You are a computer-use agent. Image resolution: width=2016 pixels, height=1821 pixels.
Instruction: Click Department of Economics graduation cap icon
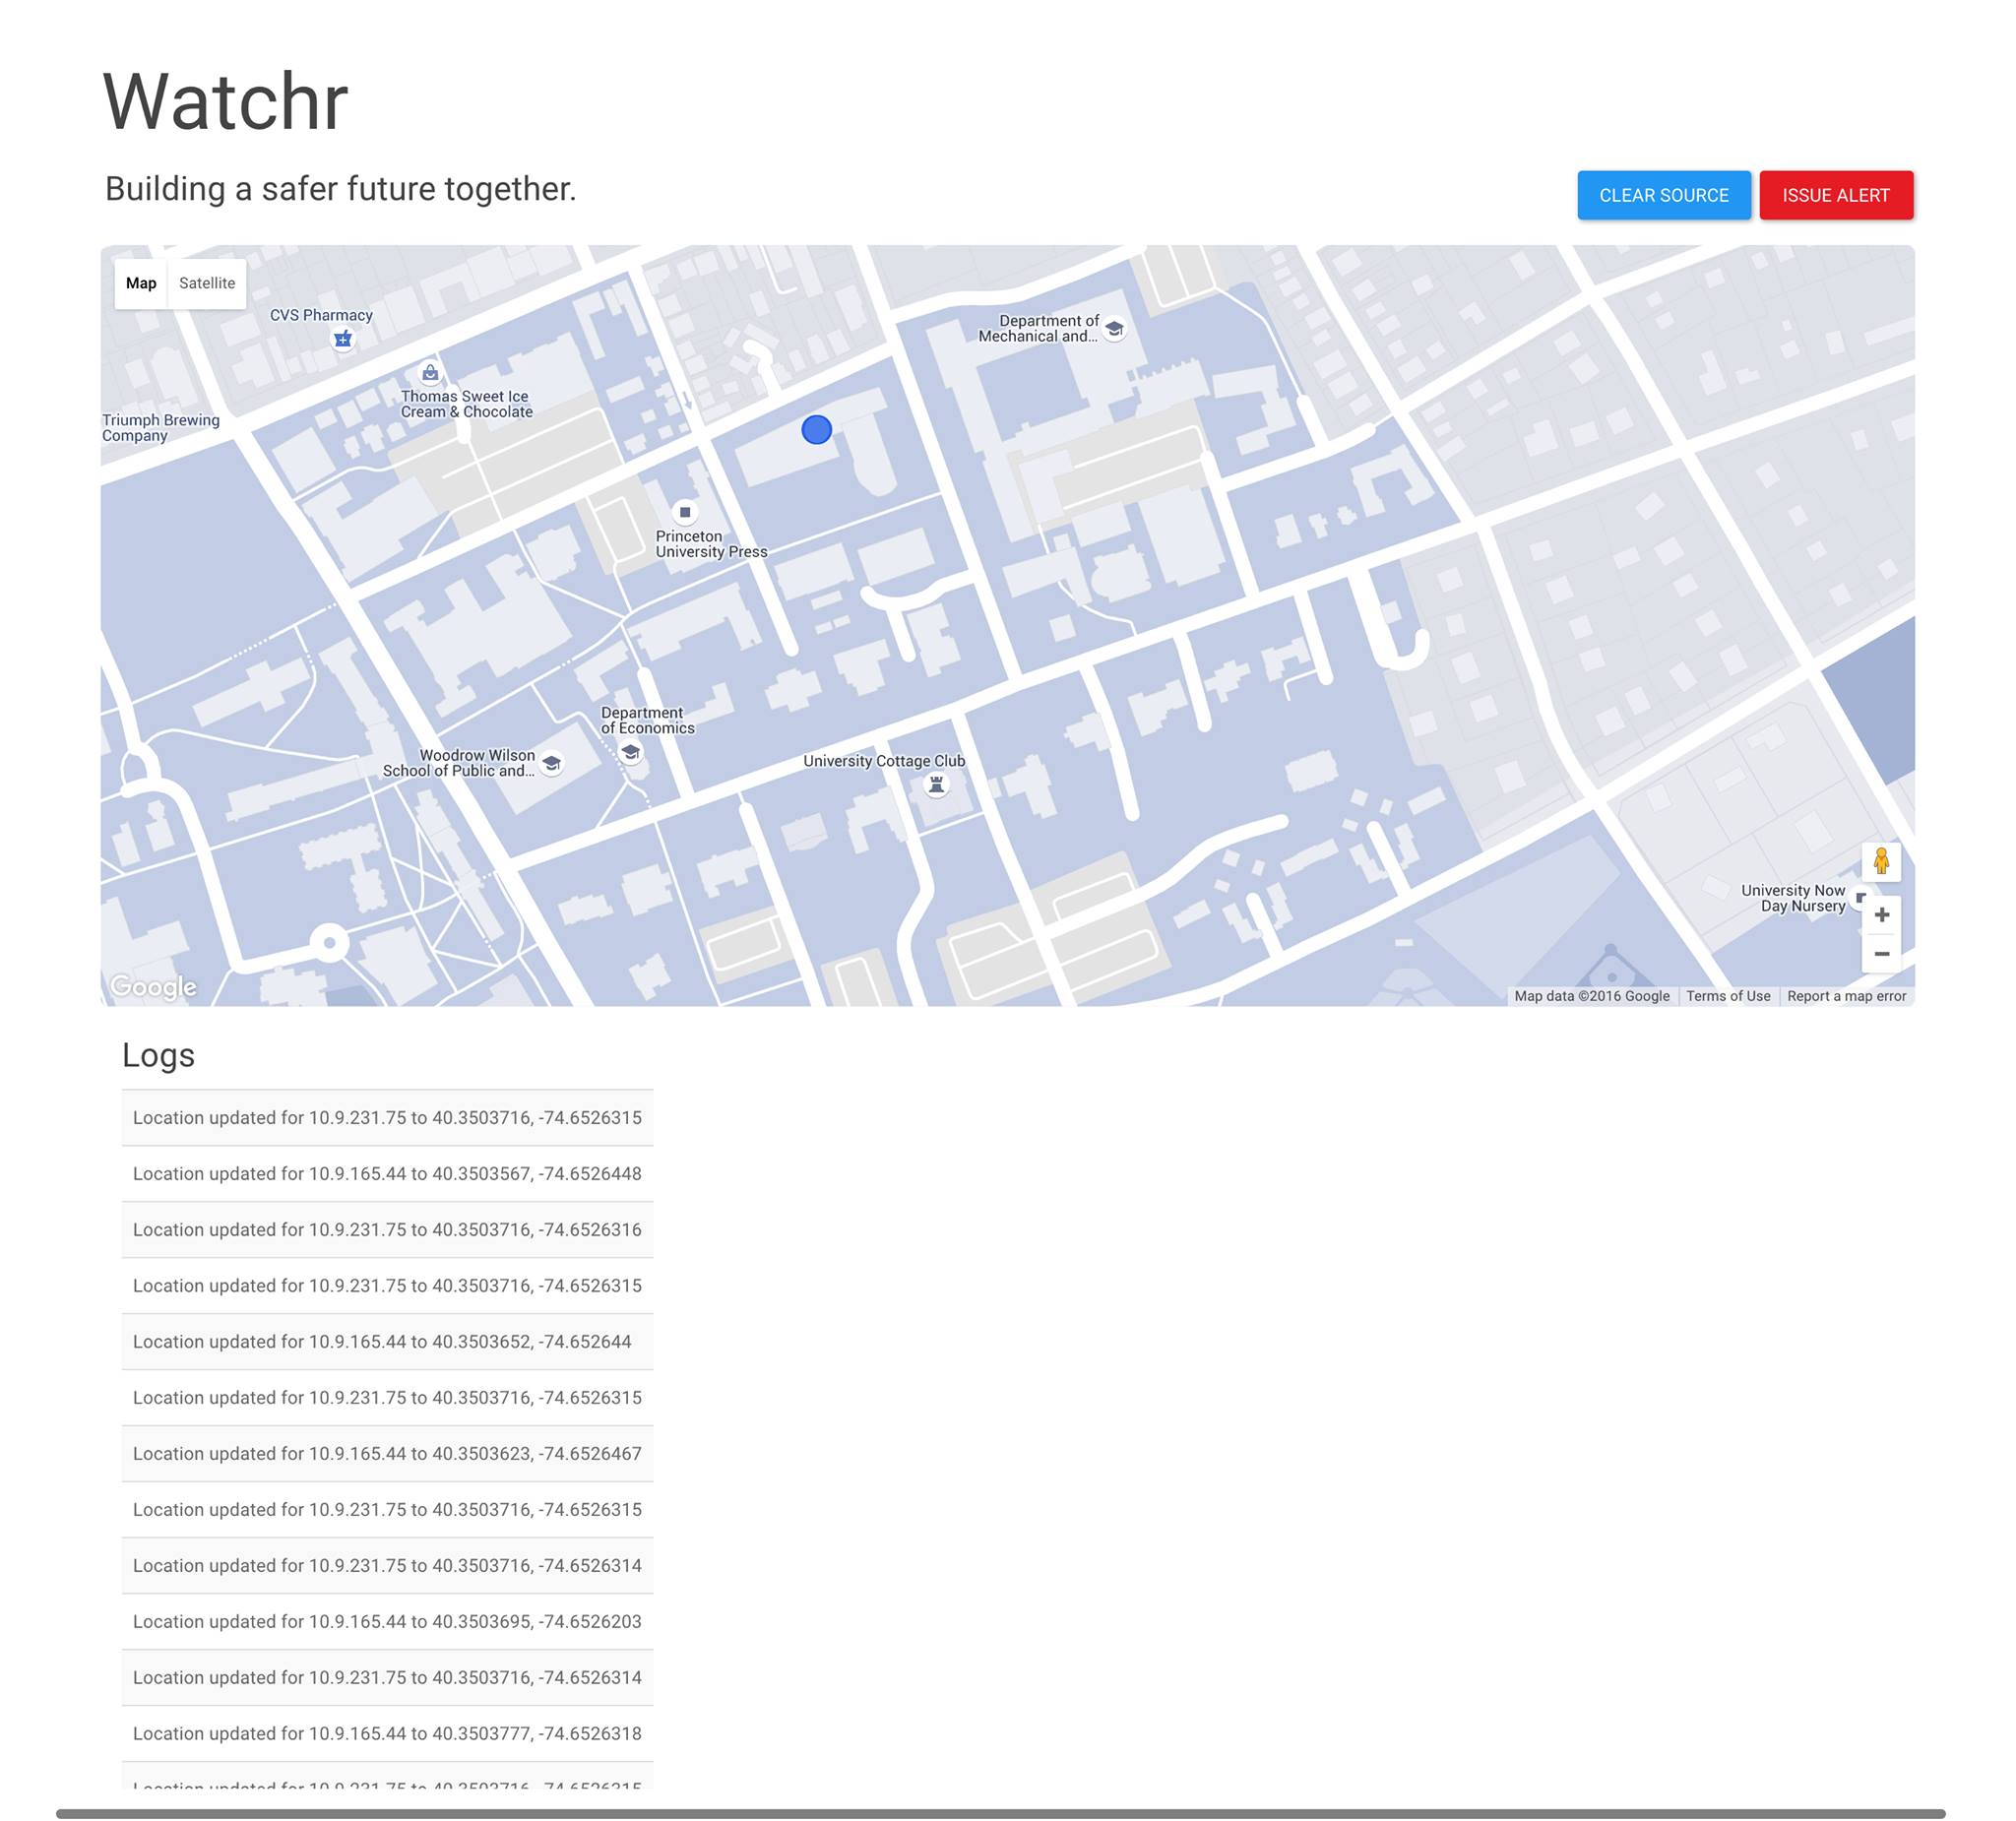click(630, 752)
